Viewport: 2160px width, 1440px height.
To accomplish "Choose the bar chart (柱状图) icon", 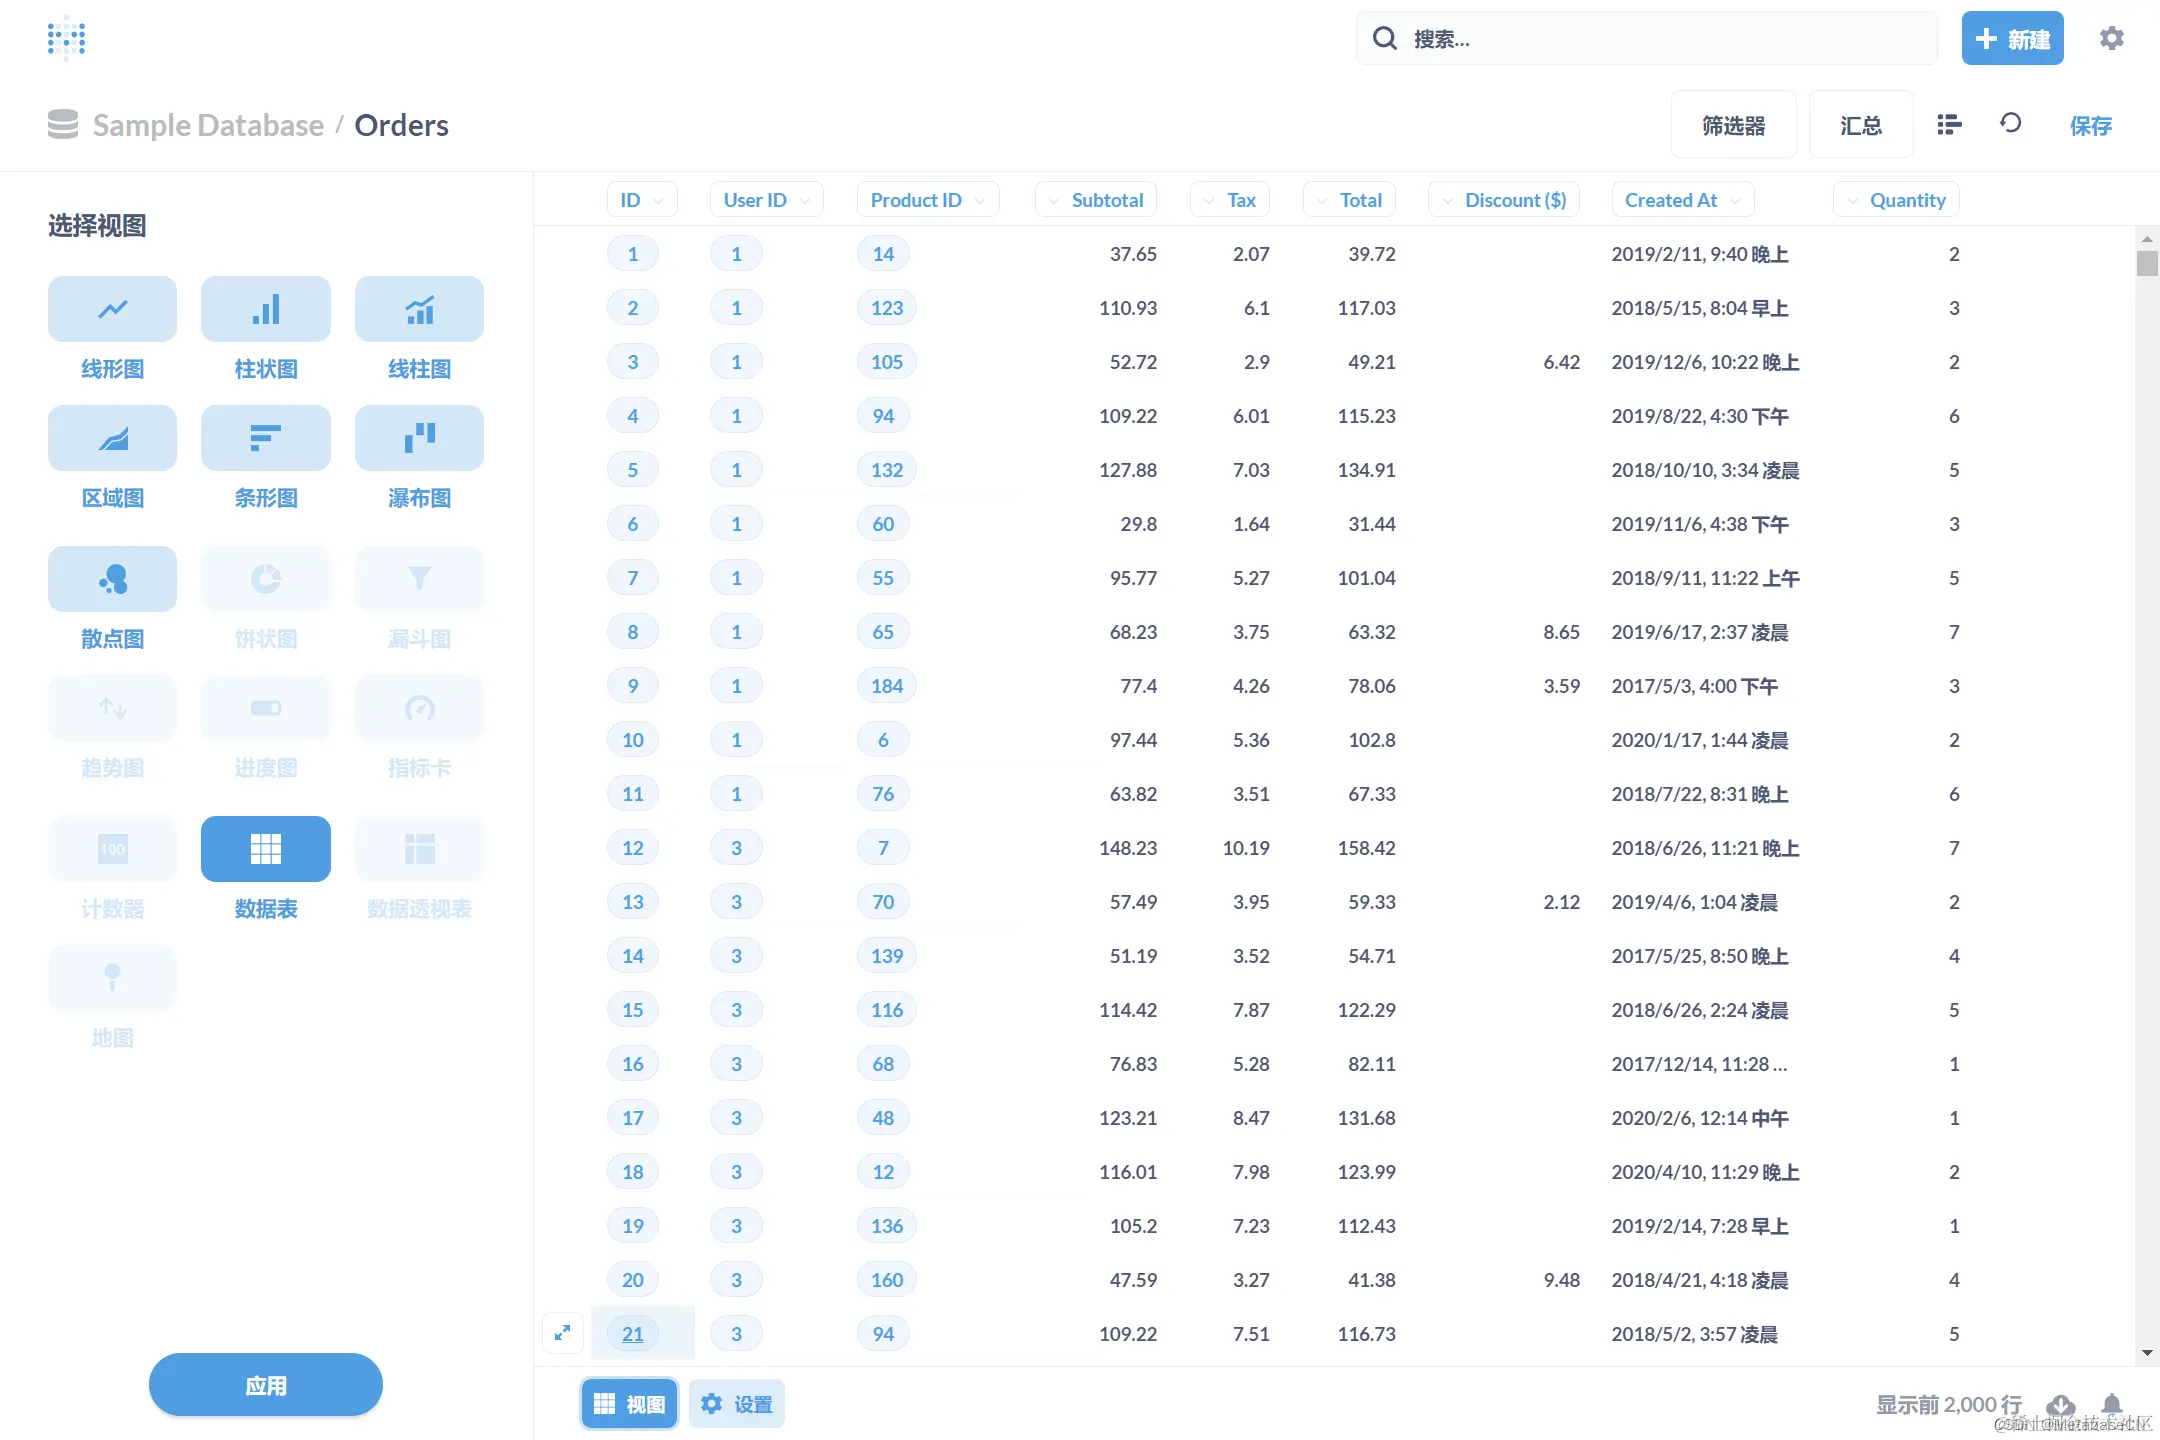I will click(265, 309).
